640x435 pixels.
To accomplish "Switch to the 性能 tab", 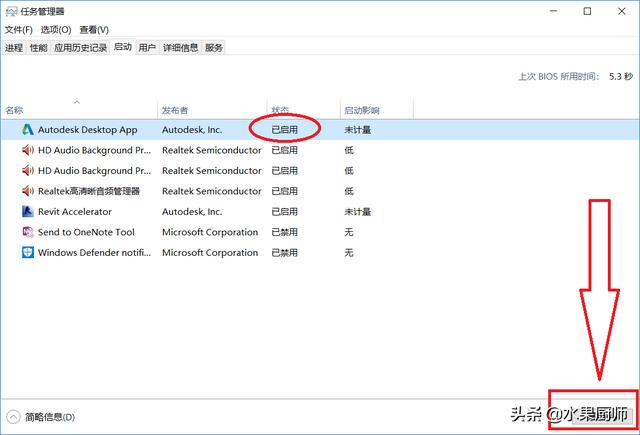I will (x=38, y=47).
